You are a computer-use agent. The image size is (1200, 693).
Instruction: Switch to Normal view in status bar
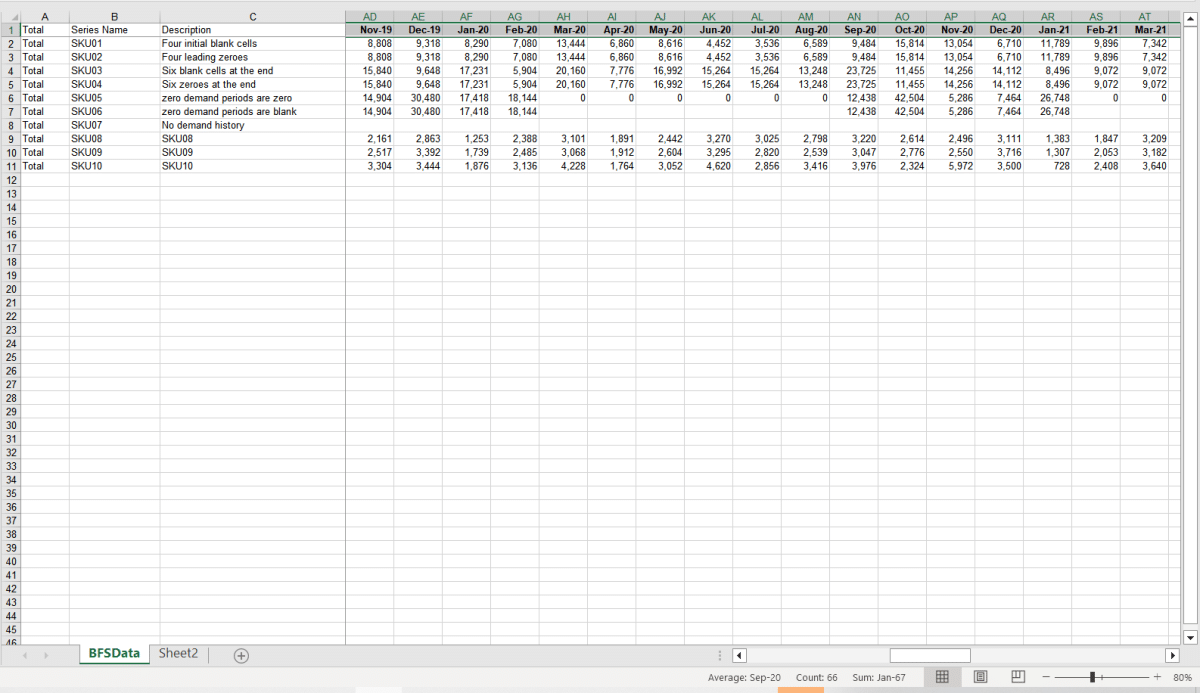pyautogui.click(x=941, y=677)
